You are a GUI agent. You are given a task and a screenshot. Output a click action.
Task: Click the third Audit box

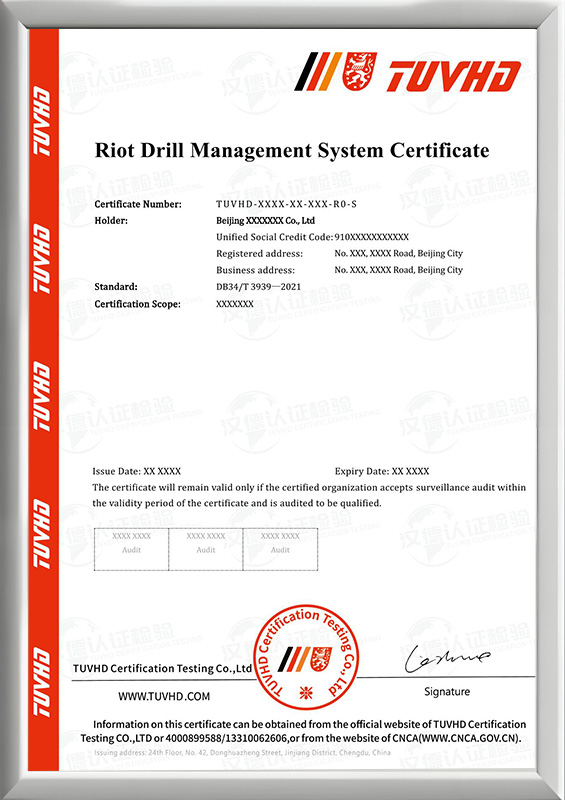pyautogui.click(x=280, y=549)
